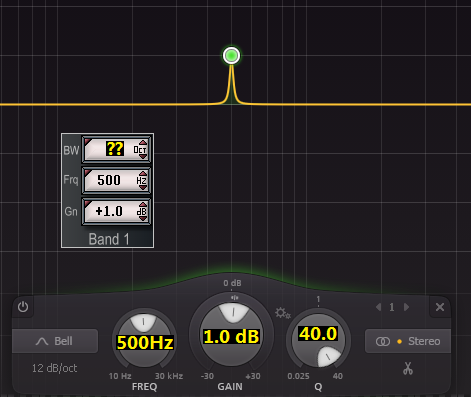Click the Gn value field showing +1.0
This screenshot has height=397, width=471.
[x=116, y=211]
